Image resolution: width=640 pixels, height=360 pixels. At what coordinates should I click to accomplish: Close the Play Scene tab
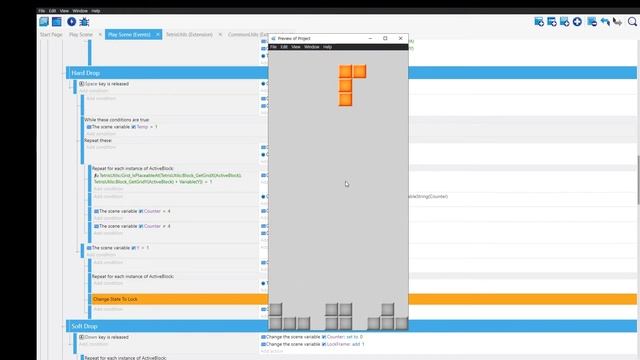tap(100, 35)
